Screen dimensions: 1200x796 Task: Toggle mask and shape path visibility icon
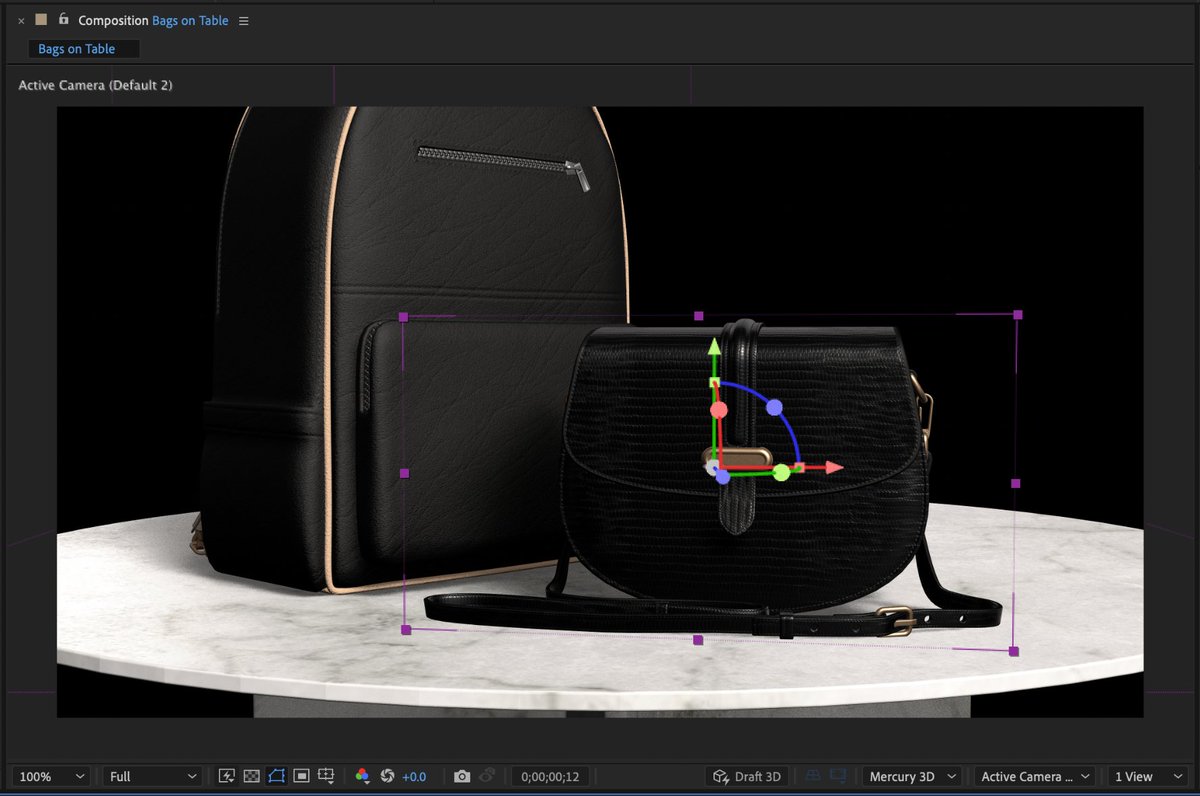click(277, 776)
